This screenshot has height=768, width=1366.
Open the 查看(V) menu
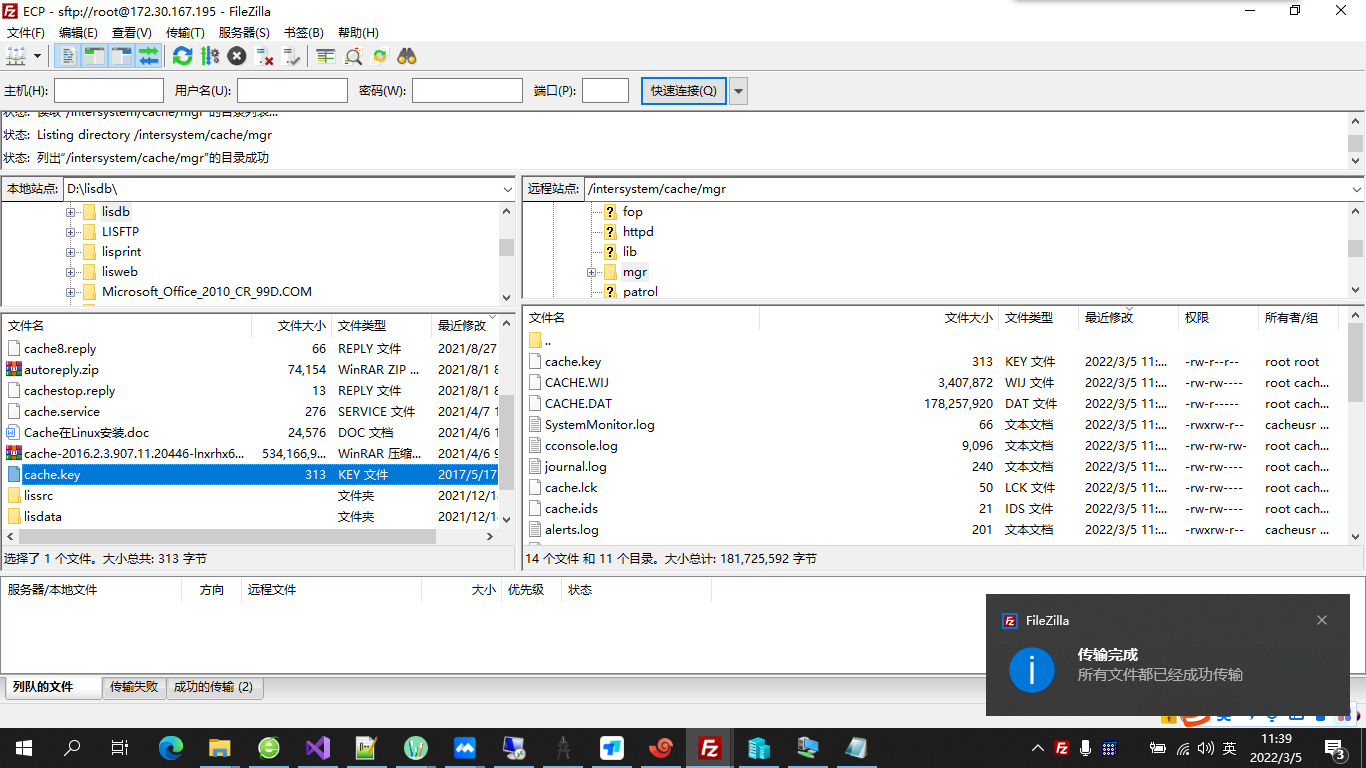pos(131,33)
